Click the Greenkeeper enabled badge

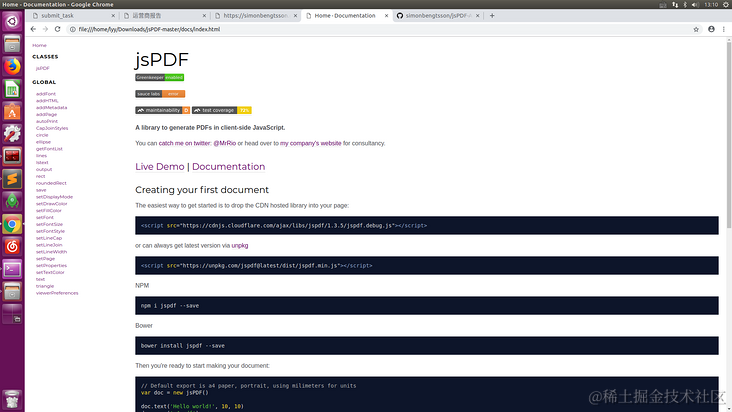click(x=160, y=77)
